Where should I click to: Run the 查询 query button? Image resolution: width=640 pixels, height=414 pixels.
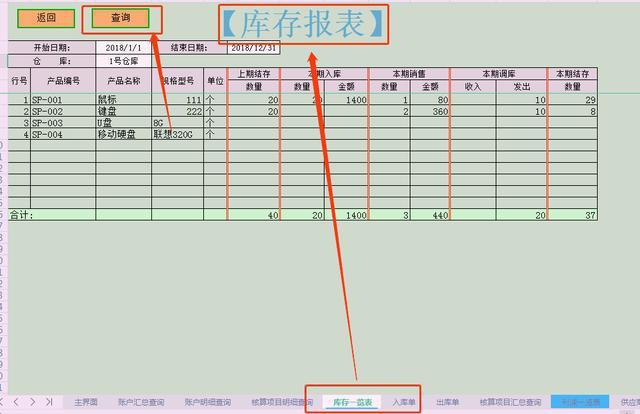(120, 18)
